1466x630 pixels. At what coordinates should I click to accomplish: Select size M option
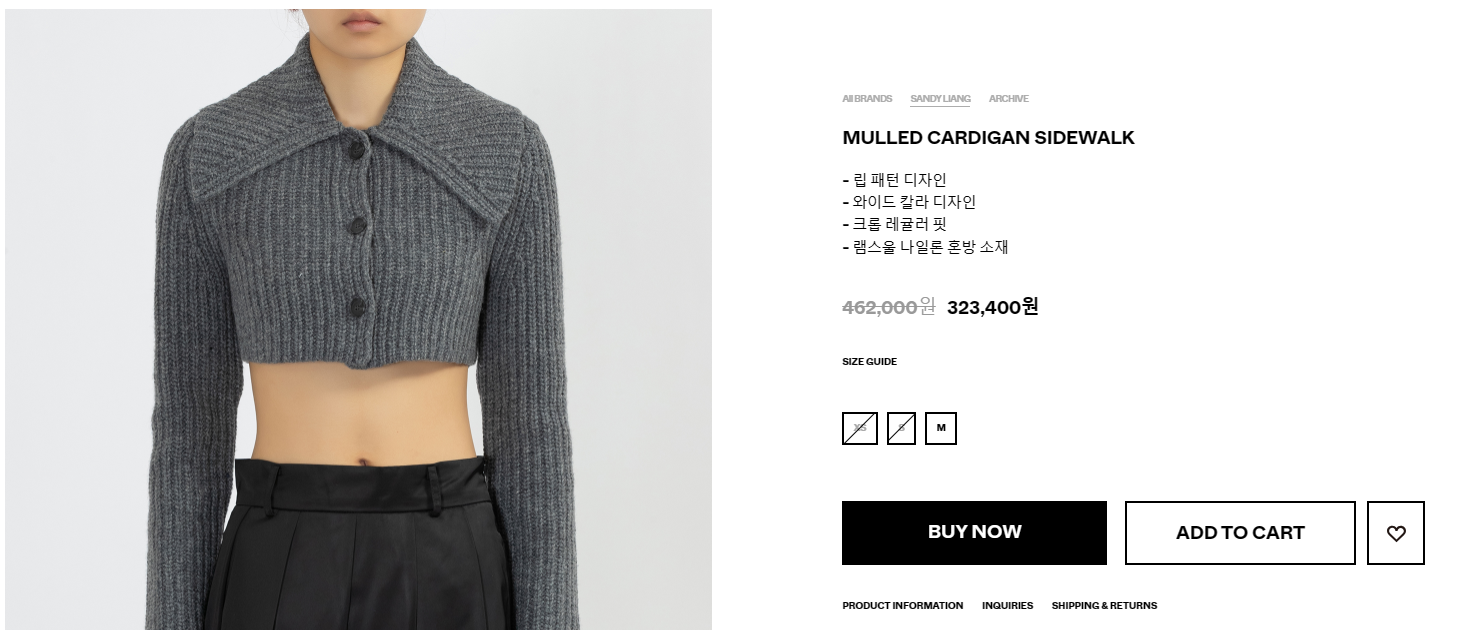[941, 428]
